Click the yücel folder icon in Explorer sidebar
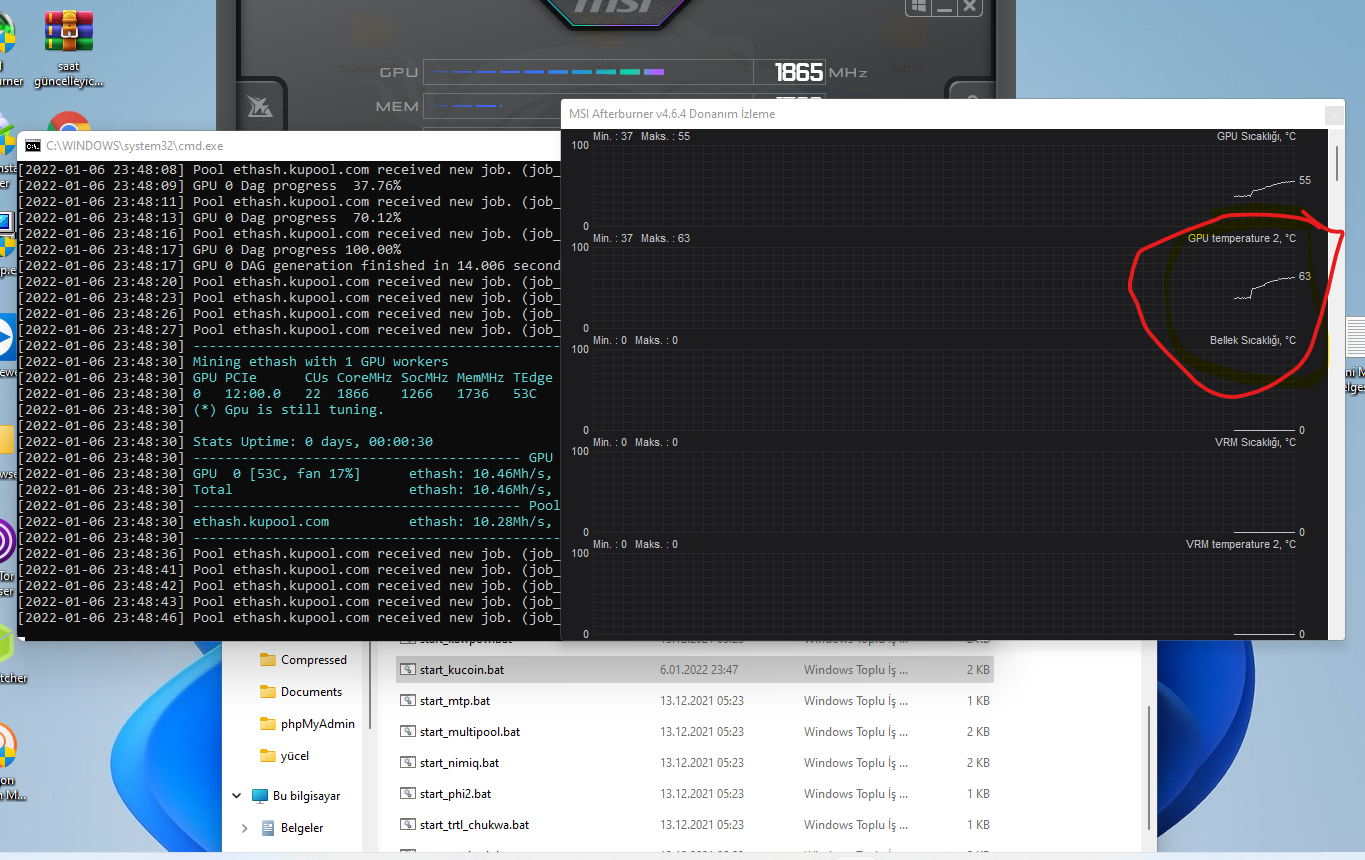The image size is (1365, 860). [267, 756]
